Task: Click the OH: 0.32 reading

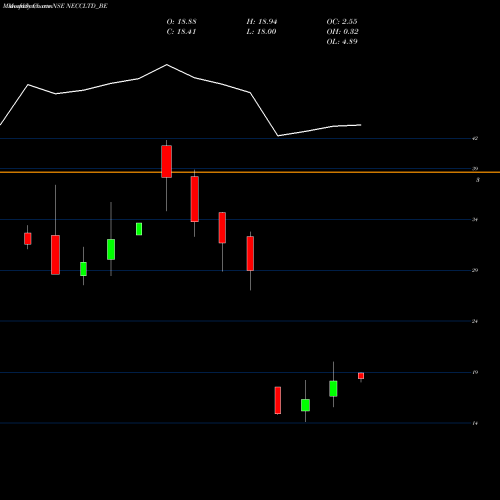Action: 343,32
